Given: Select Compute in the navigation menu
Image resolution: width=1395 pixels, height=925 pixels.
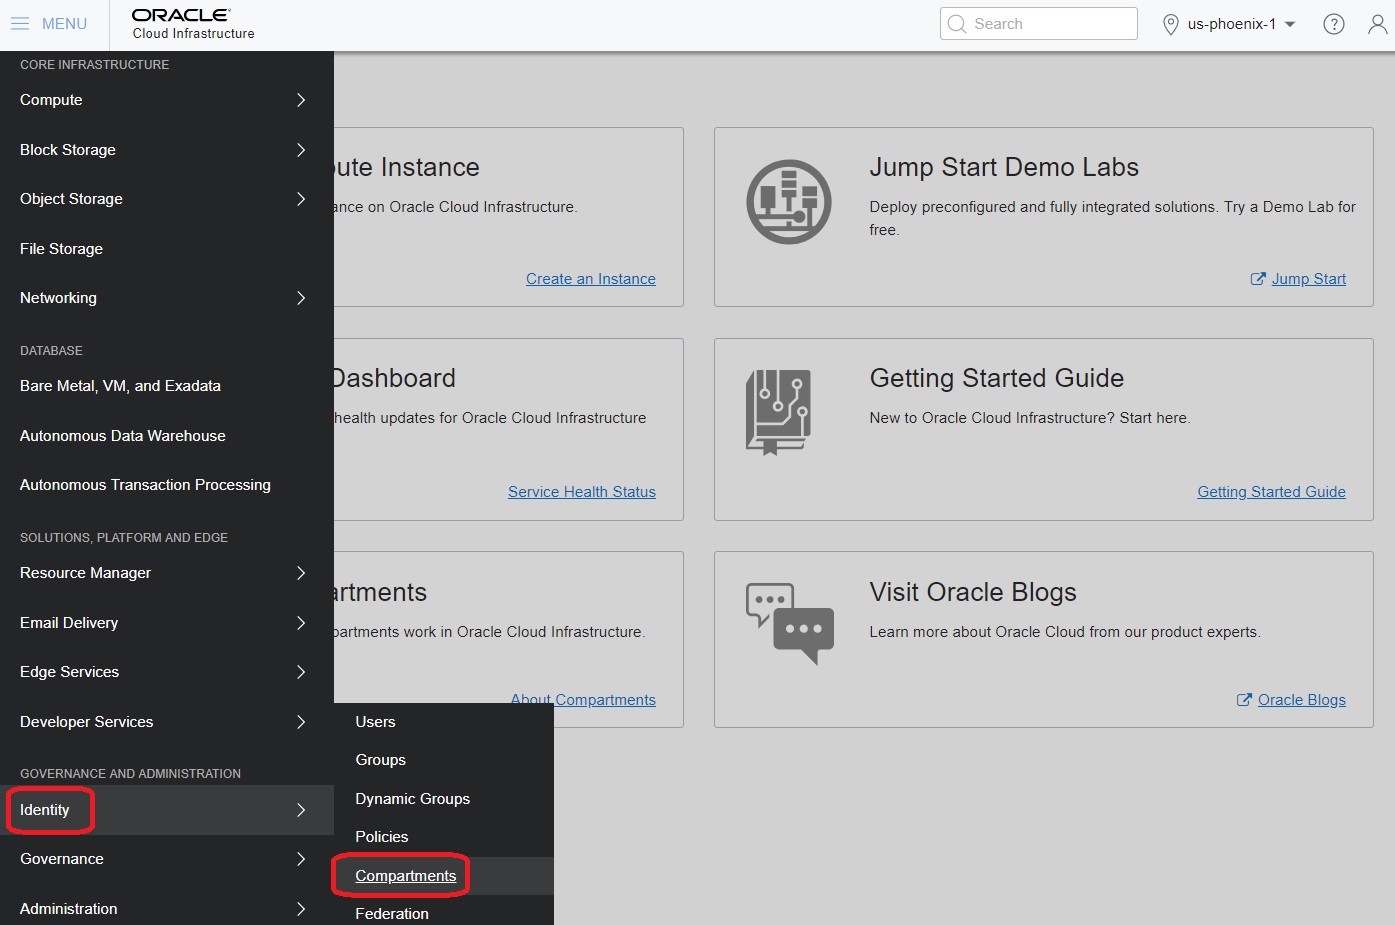Looking at the screenshot, I should pos(51,100).
